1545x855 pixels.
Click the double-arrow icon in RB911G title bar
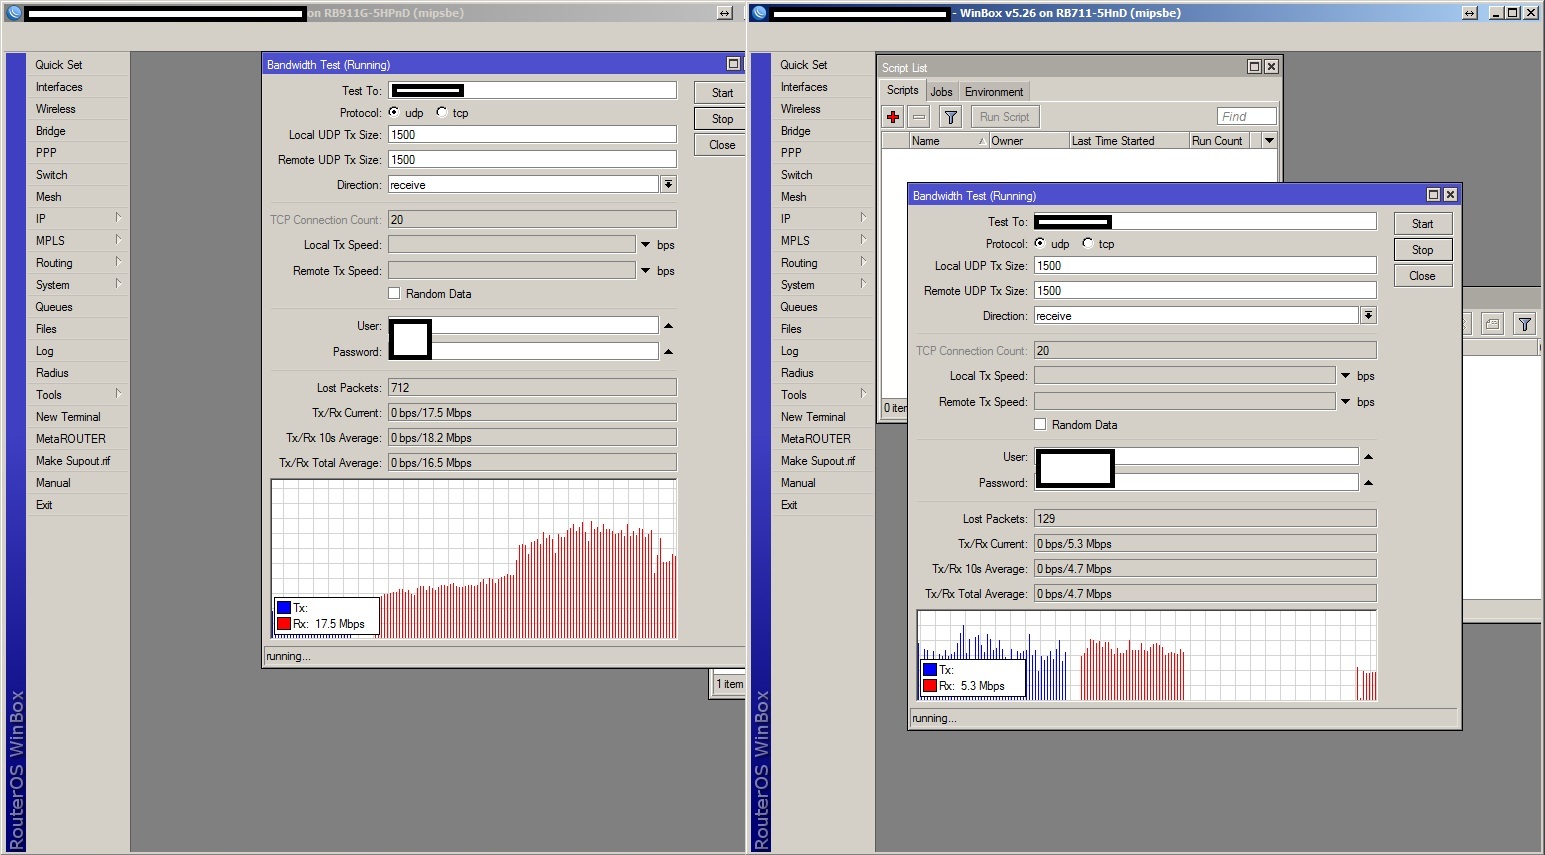click(724, 13)
